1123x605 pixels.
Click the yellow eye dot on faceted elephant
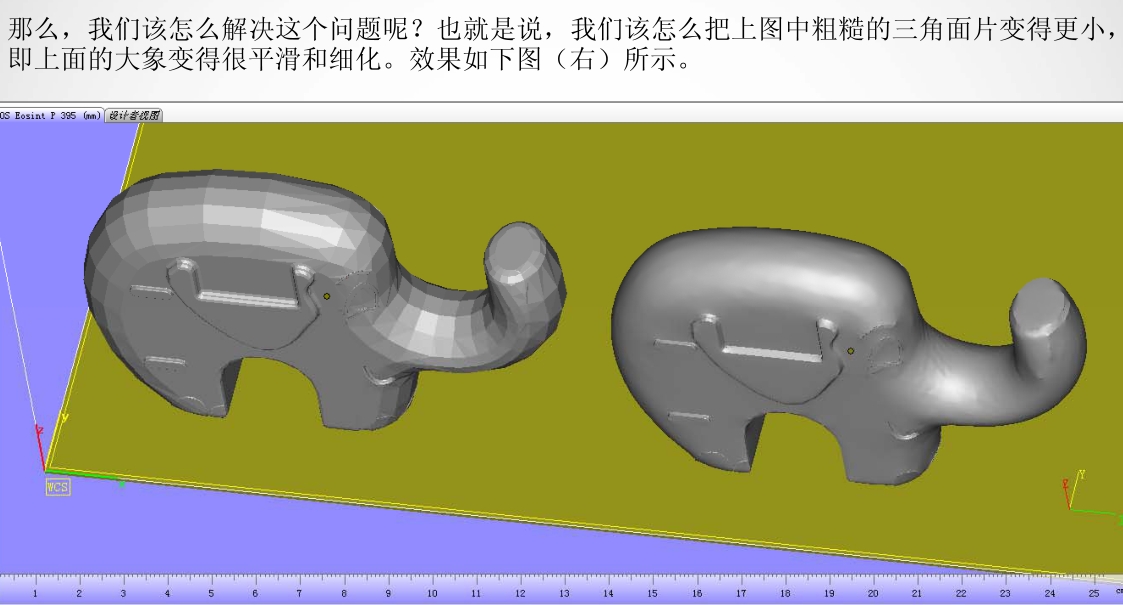point(327,296)
